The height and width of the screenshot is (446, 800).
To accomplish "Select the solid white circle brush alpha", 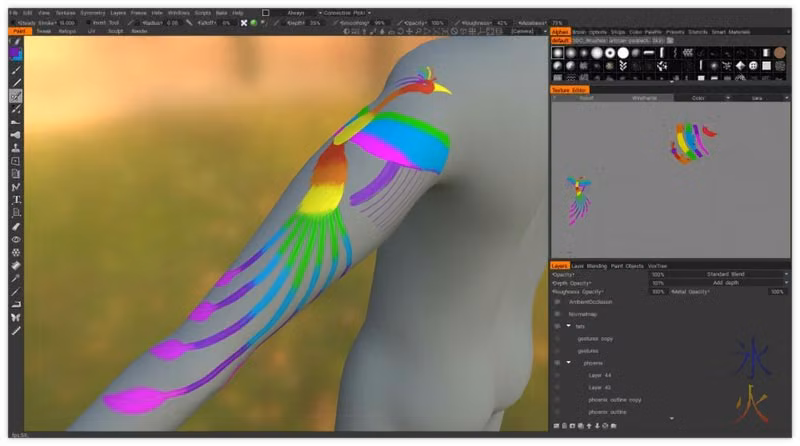I will [623, 53].
